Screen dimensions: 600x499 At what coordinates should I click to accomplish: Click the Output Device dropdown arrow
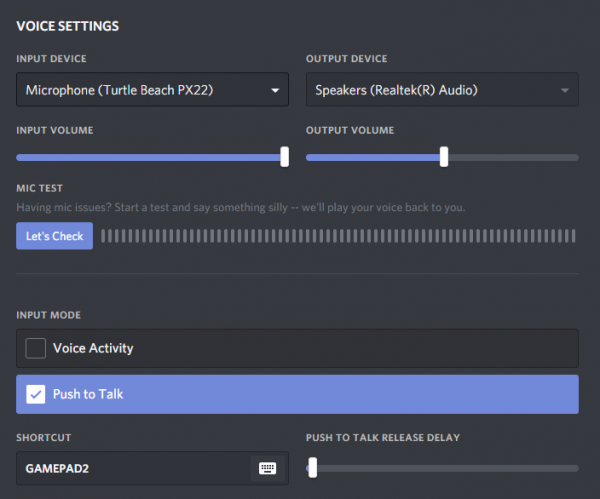pos(565,91)
